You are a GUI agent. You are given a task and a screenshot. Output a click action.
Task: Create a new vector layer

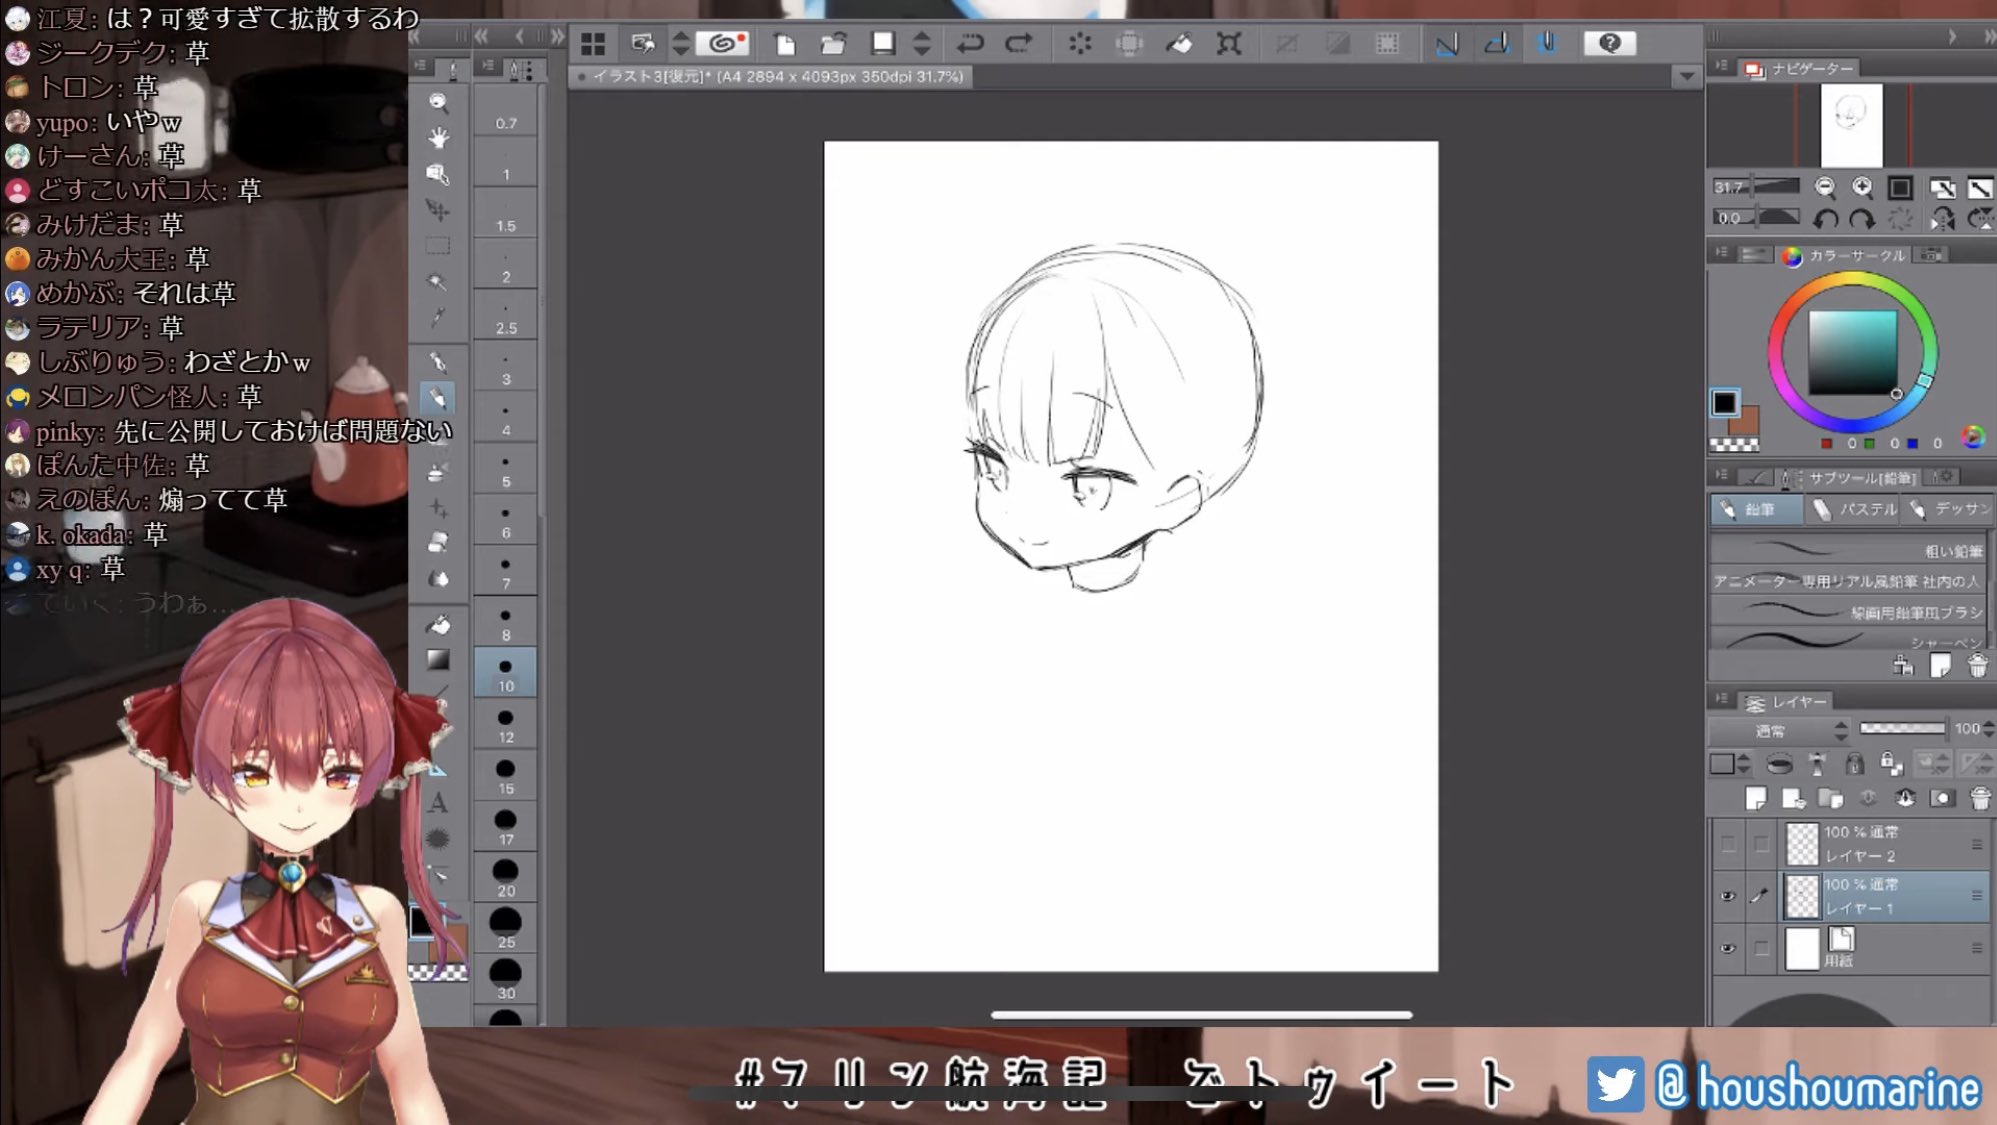click(x=1793, y=798)
